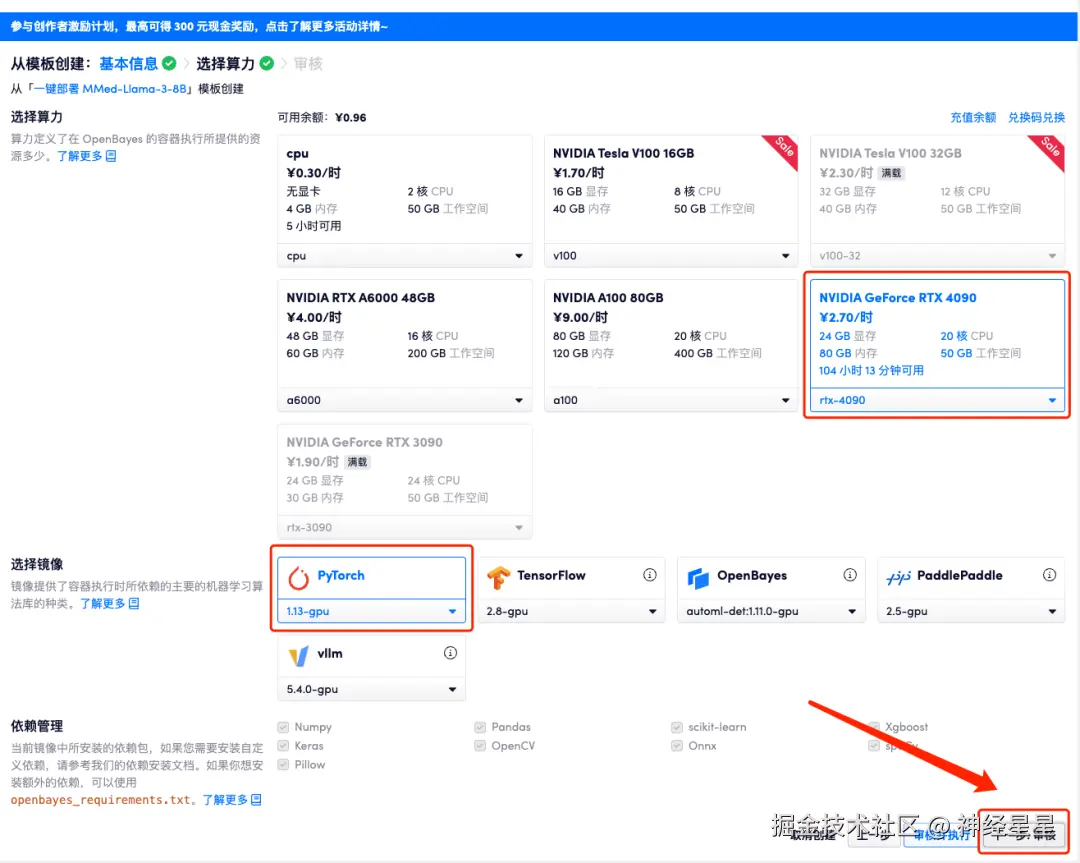
Task: Uncheck the Numpy dependency
Action: point(283,726)
